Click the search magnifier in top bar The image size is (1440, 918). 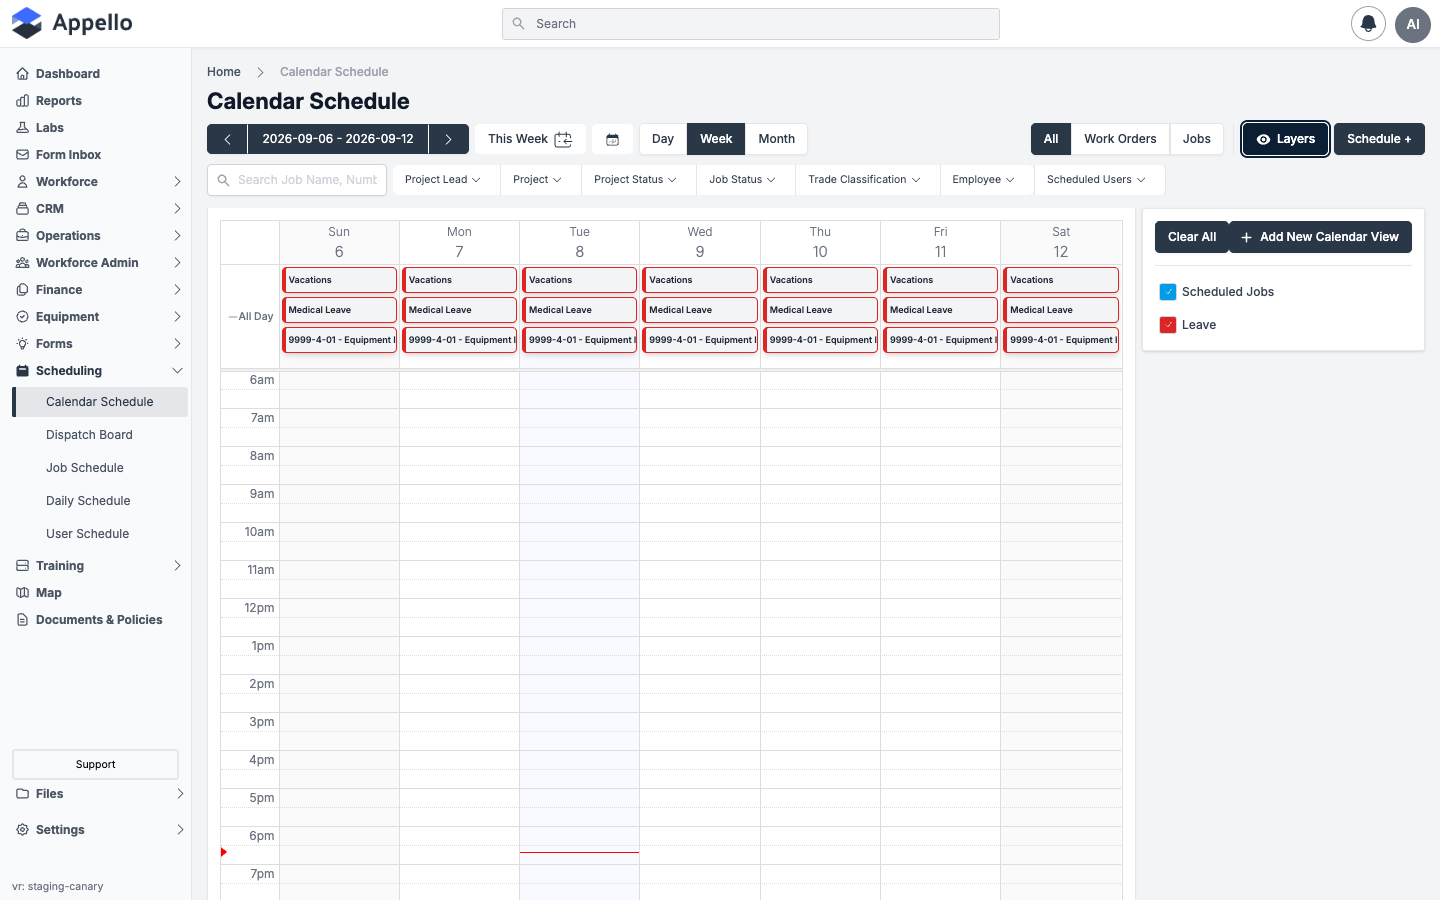click(518, 24)
